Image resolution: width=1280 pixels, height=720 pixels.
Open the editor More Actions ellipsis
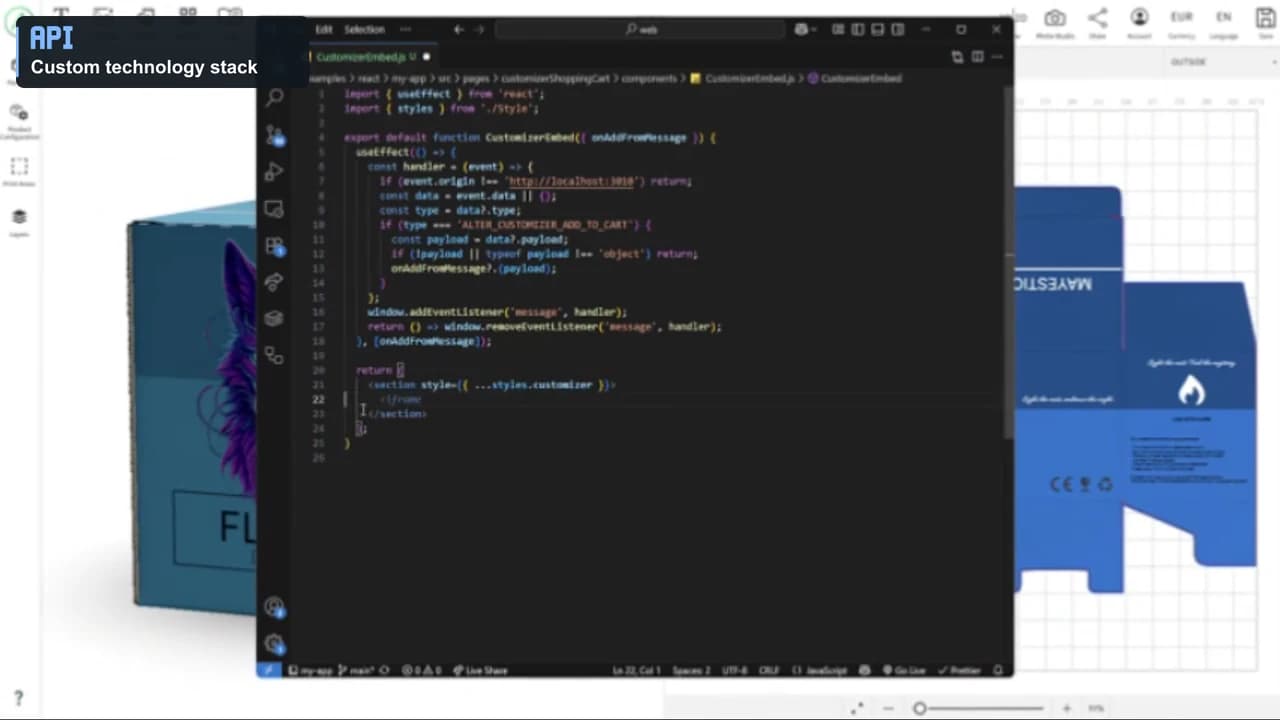997,57
